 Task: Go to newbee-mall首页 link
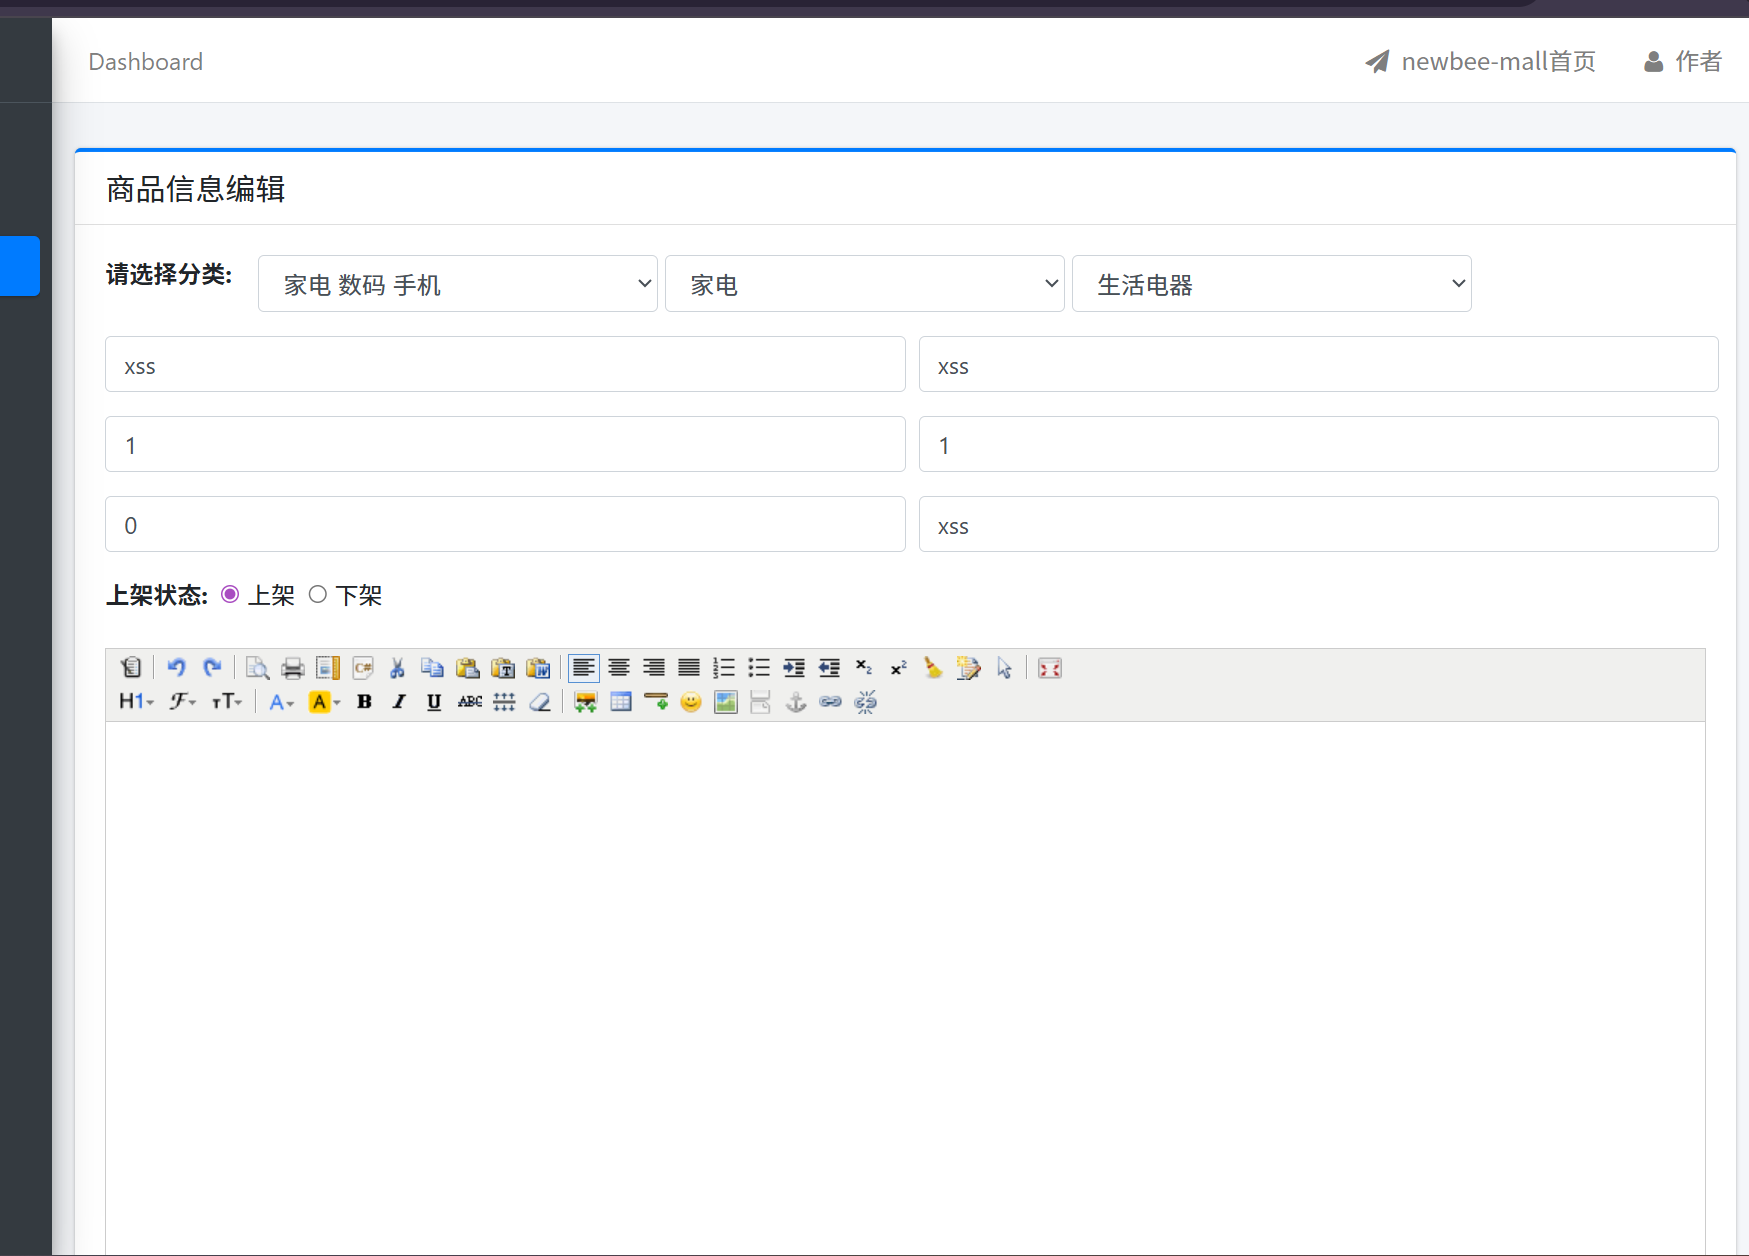(x=1480, y=62)
